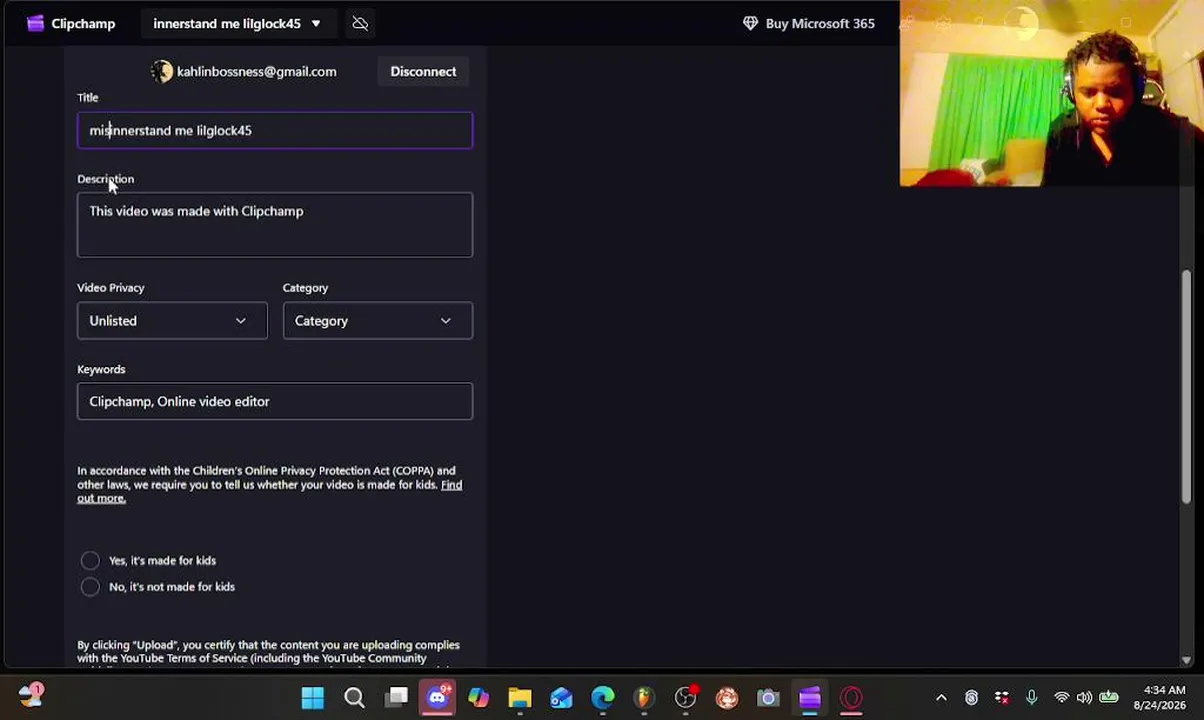Click the Buy Microsoft 365 diamond icon
The image size is (1204, 720).
click(x=750, y=23)
